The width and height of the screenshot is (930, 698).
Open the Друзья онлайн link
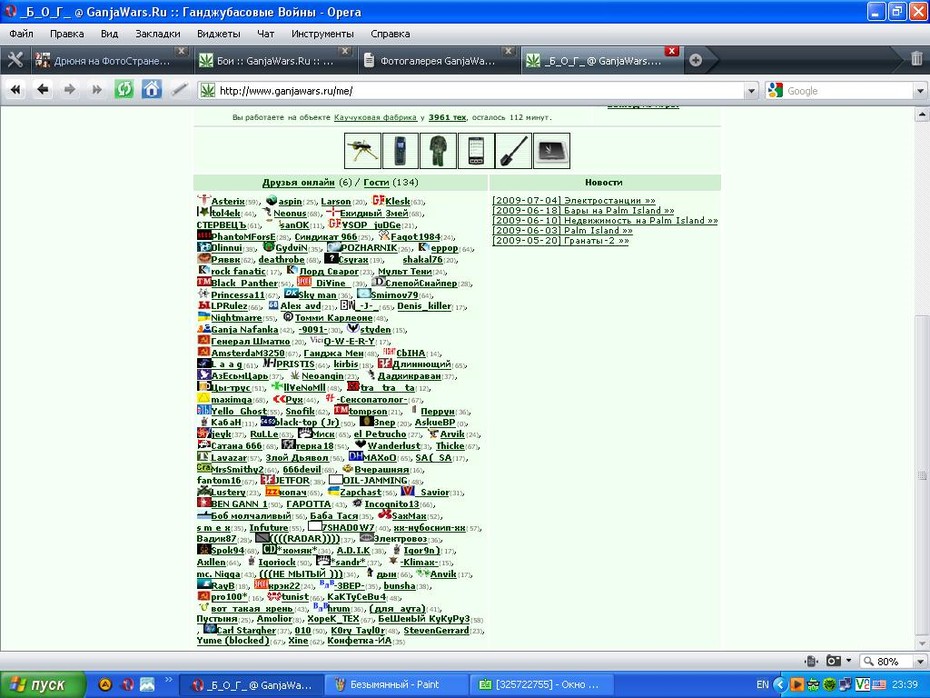[298, 183]
